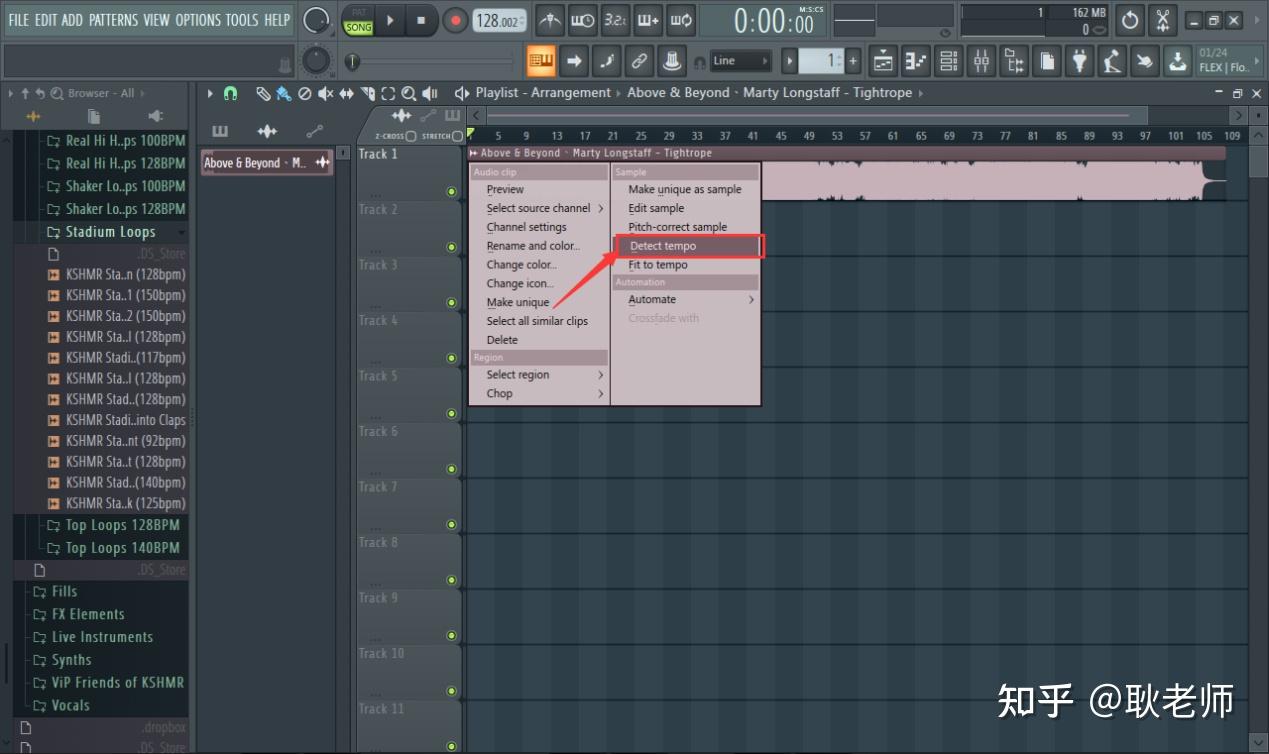This screenshot has height=754, width=1269.
Task: Open the PATTERNS menu
Action: click(x=113, y=20)
